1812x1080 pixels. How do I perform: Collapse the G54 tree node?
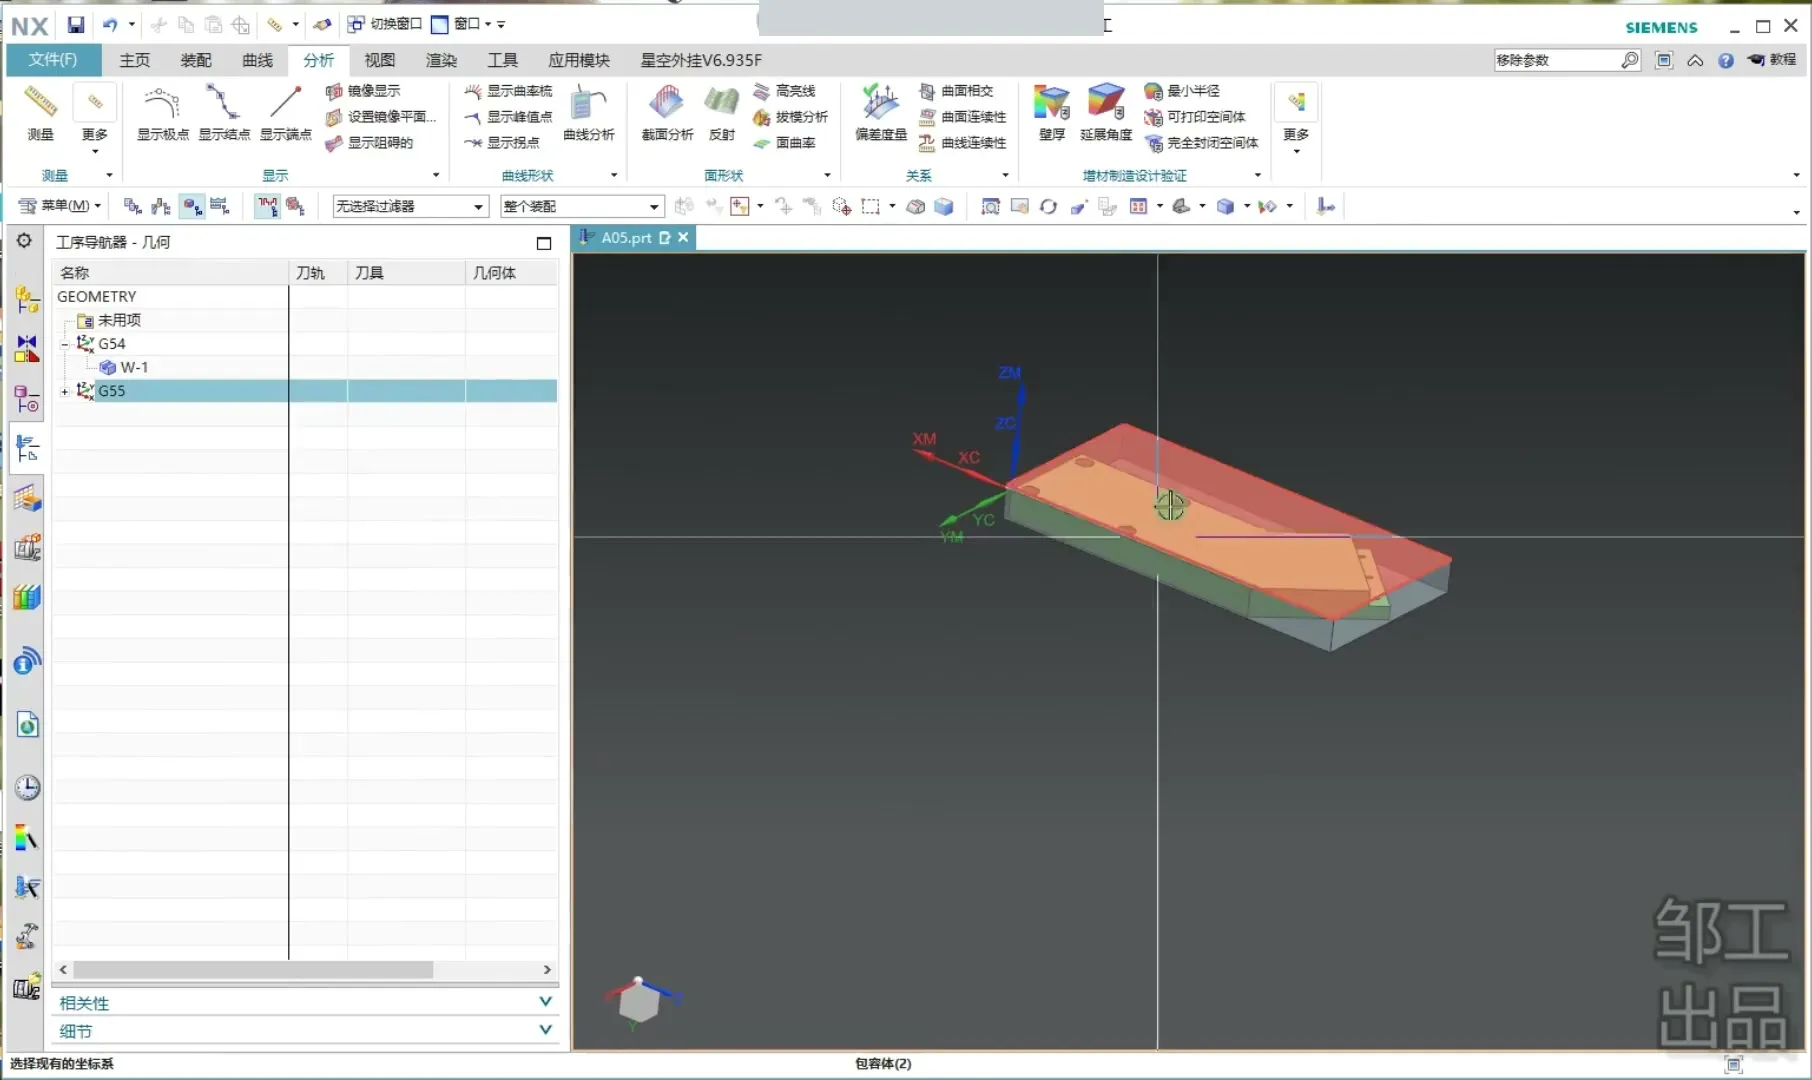65,344
